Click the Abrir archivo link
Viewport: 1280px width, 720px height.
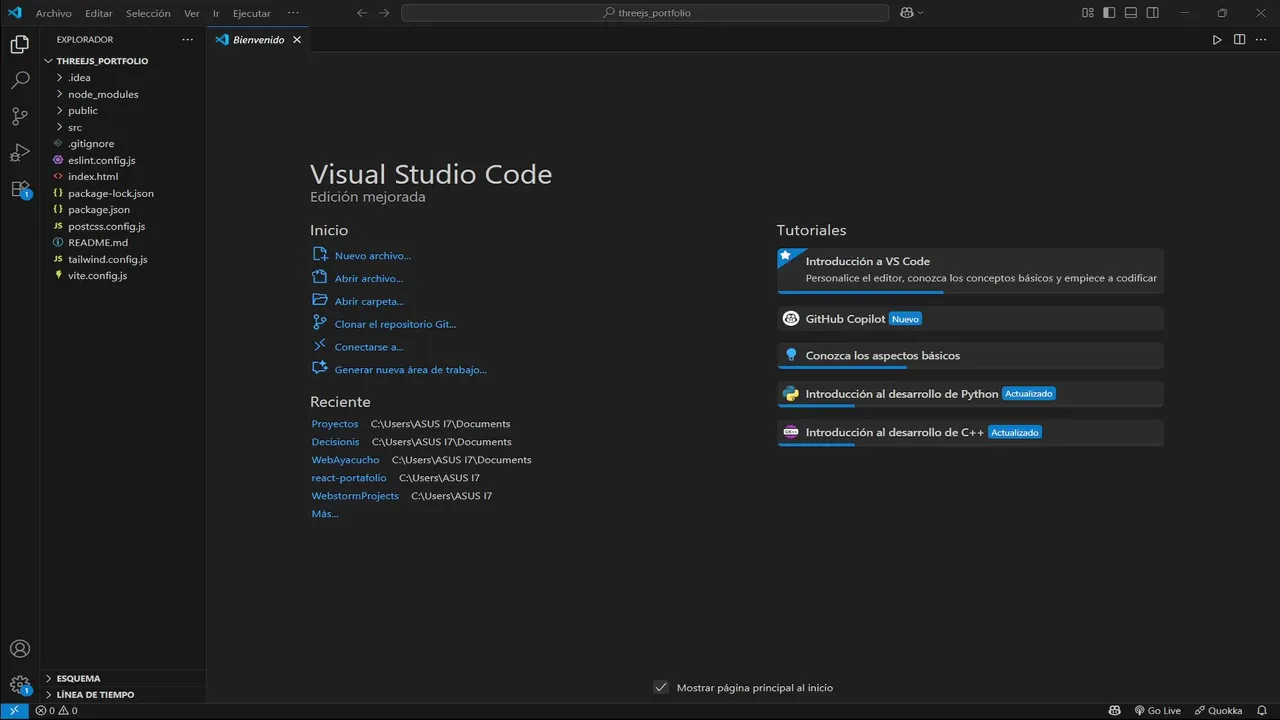pyautogui.click(x=369, y=279)
